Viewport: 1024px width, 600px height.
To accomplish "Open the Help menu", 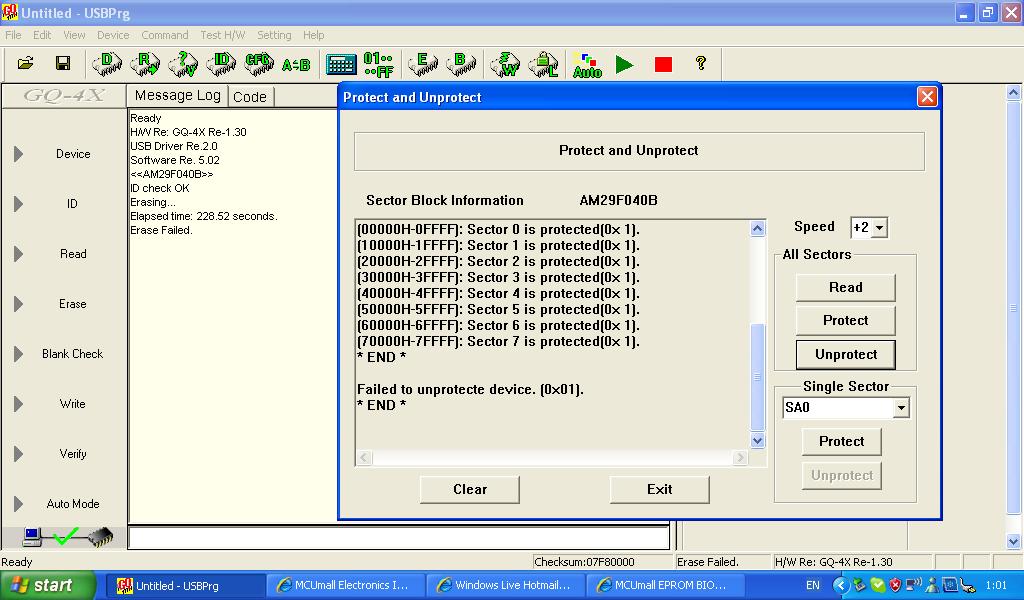I will pyautogui.click(x=313, y=35).
